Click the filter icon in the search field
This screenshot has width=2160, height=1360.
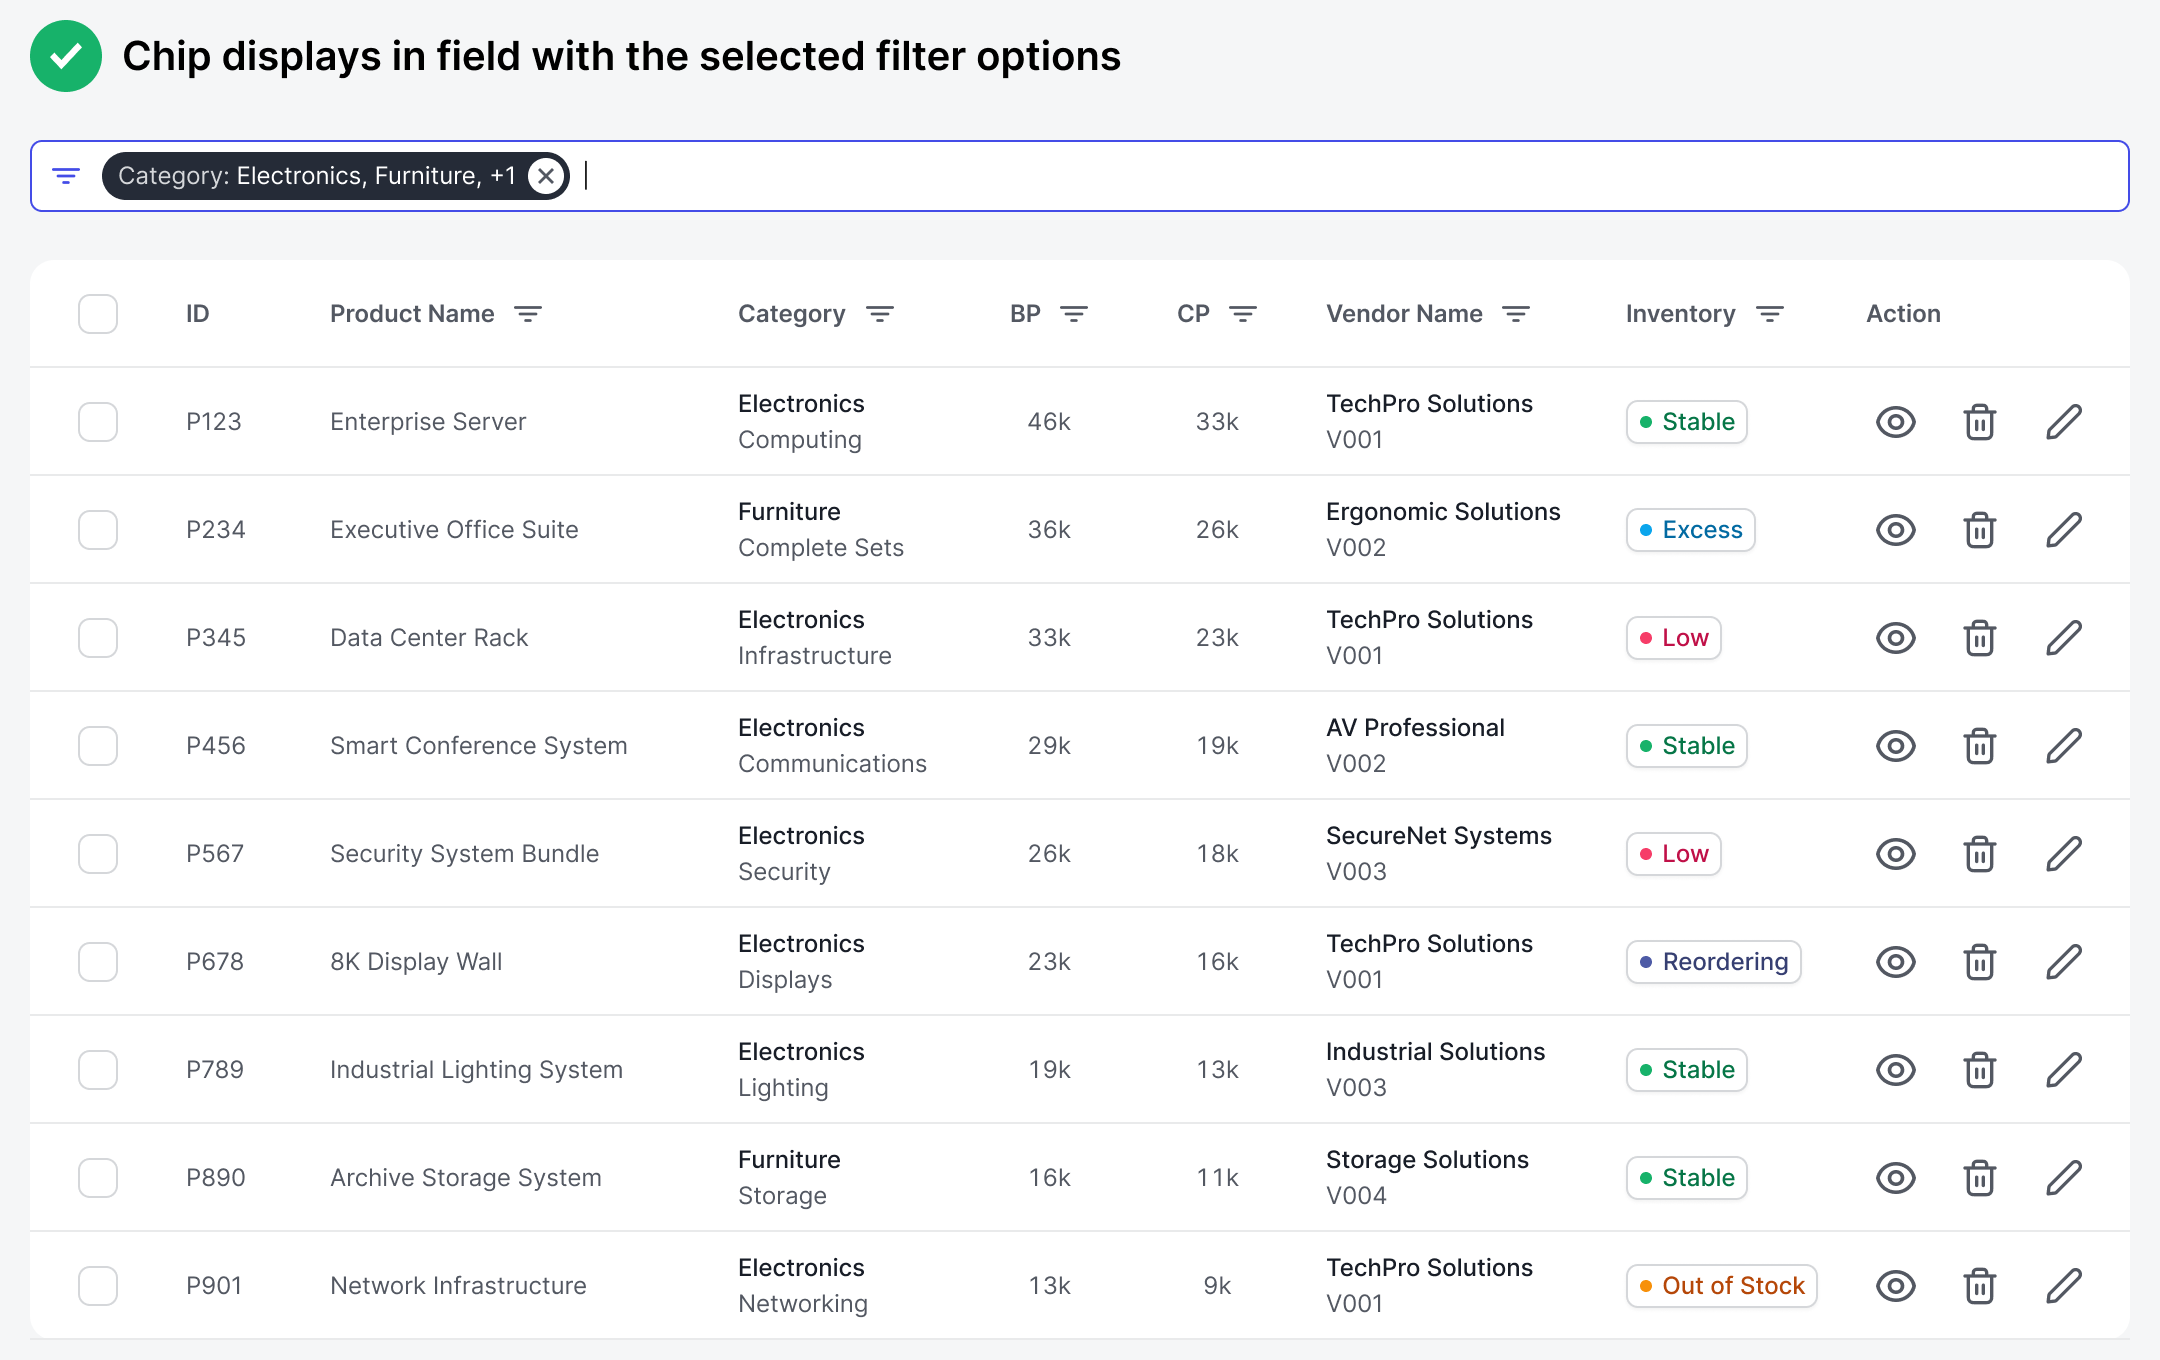click(66, 176)
